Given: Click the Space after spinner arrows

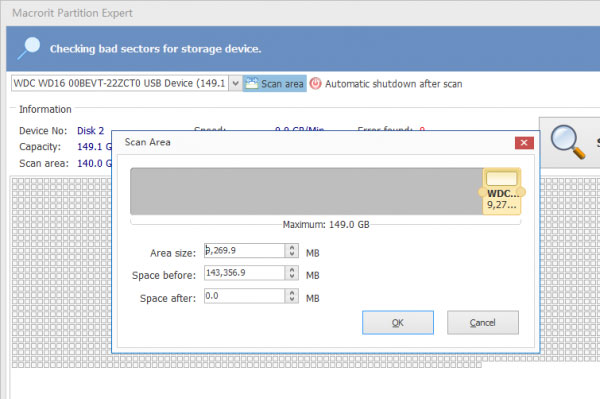Looking at the screenshot, I should click(292, 296).
